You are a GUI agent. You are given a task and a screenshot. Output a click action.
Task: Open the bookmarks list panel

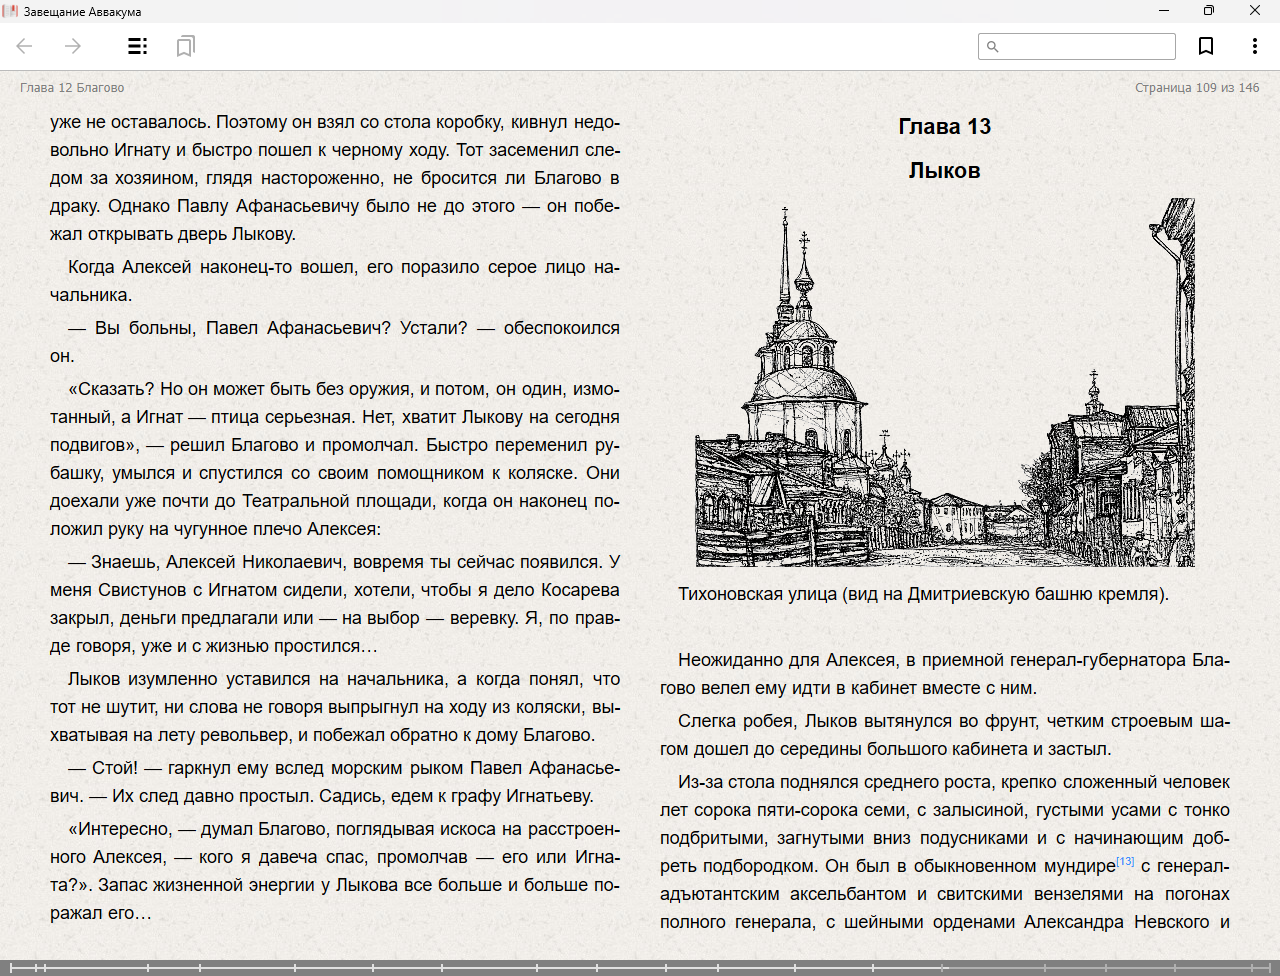point(185,46)
